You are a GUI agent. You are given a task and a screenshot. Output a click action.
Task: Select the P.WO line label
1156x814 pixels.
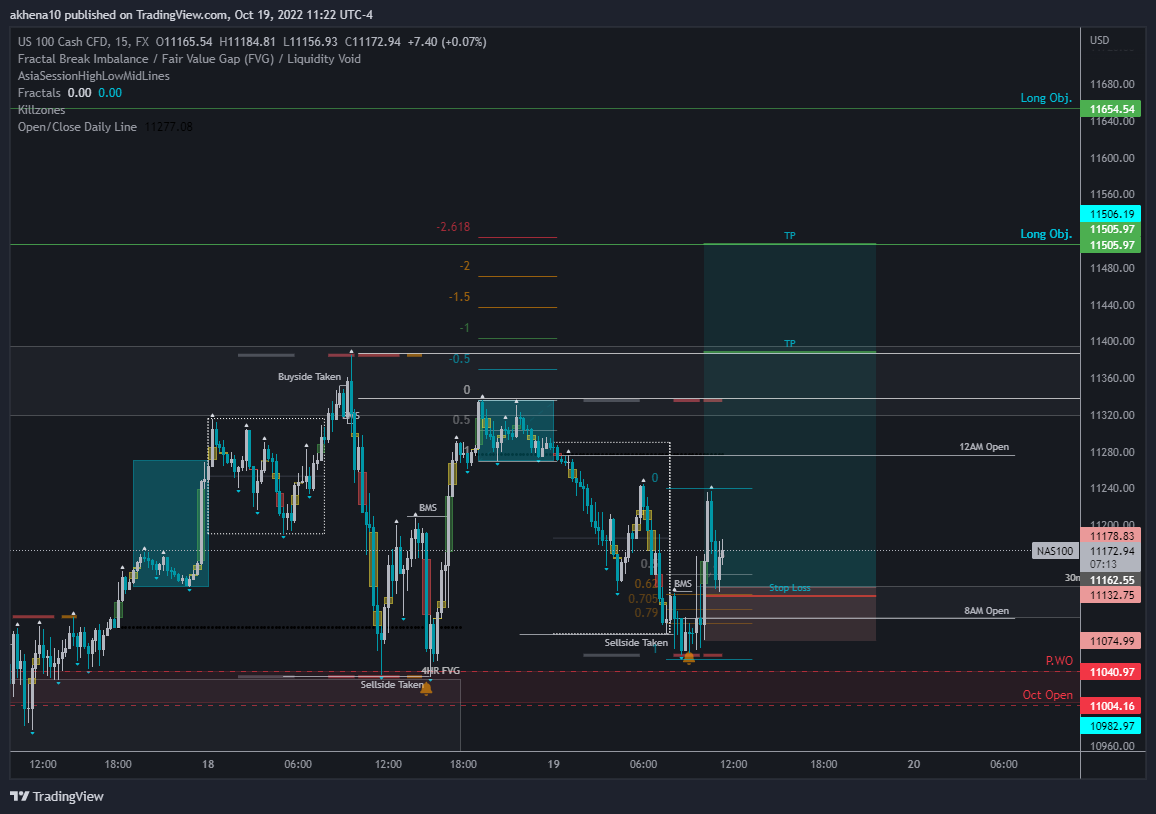[x=1059, y=661]
